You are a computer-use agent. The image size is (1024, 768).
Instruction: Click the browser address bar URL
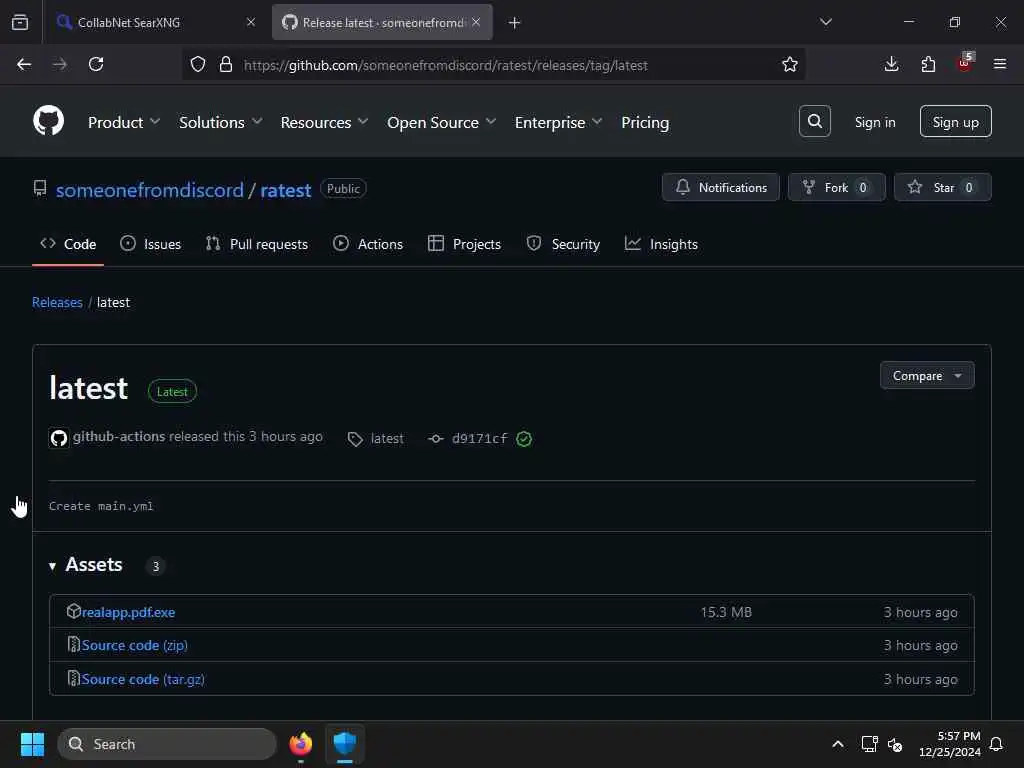[x=445, y=65]
